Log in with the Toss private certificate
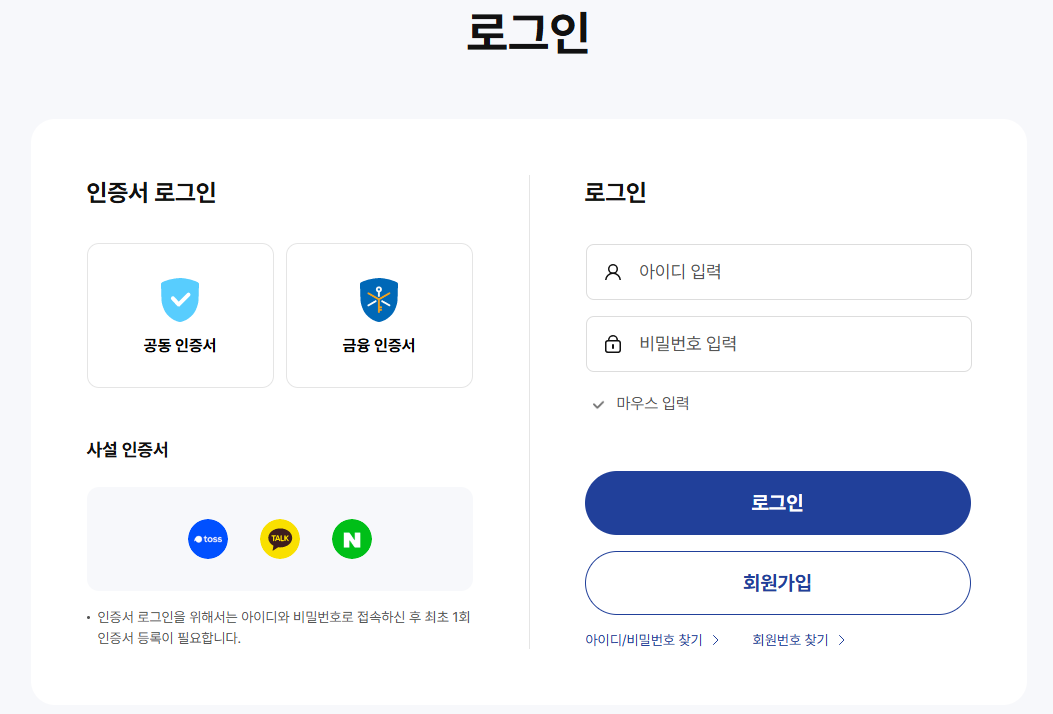1053x714 pixels. pyautogui.click(x=208, y=539)
